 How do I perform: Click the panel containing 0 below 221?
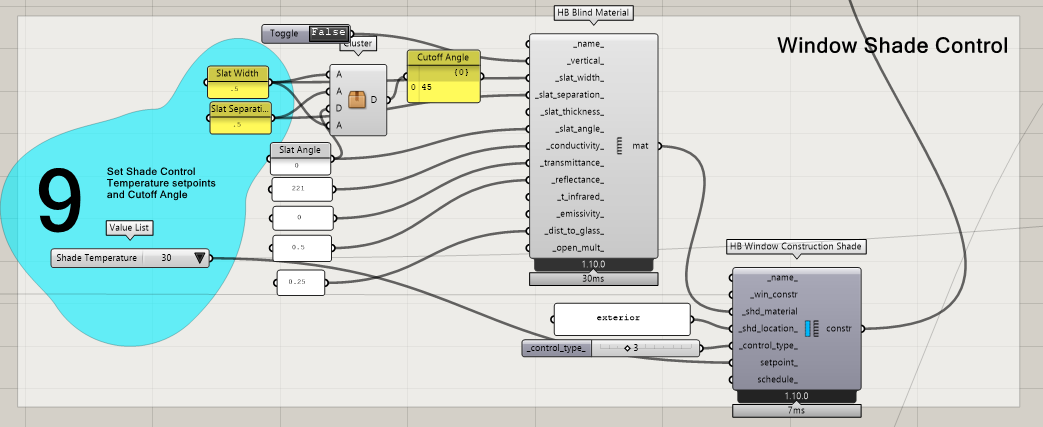point(301,217)
